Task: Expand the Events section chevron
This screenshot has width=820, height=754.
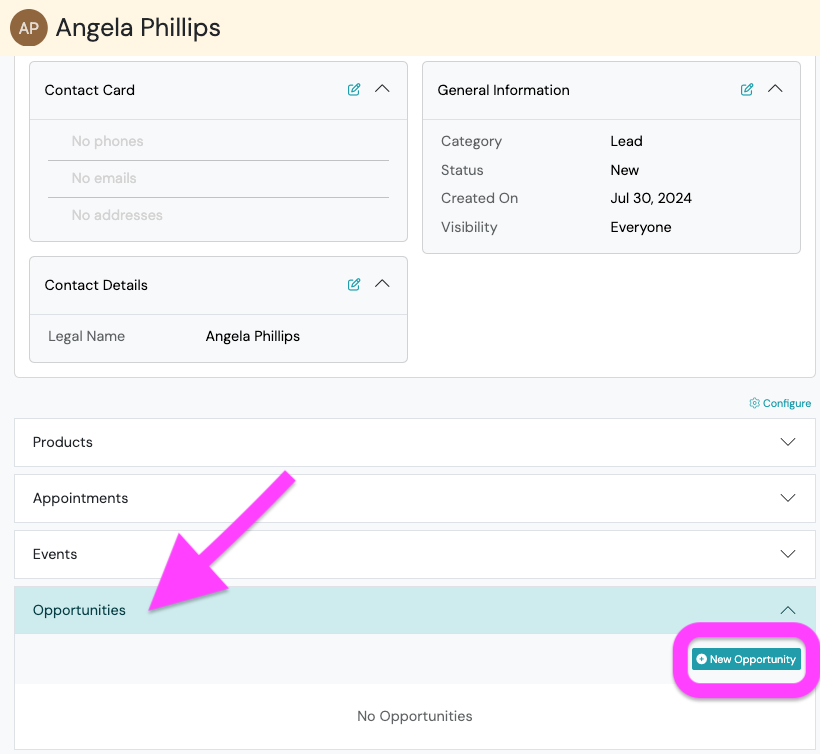Action: click(x=788, y=554)
